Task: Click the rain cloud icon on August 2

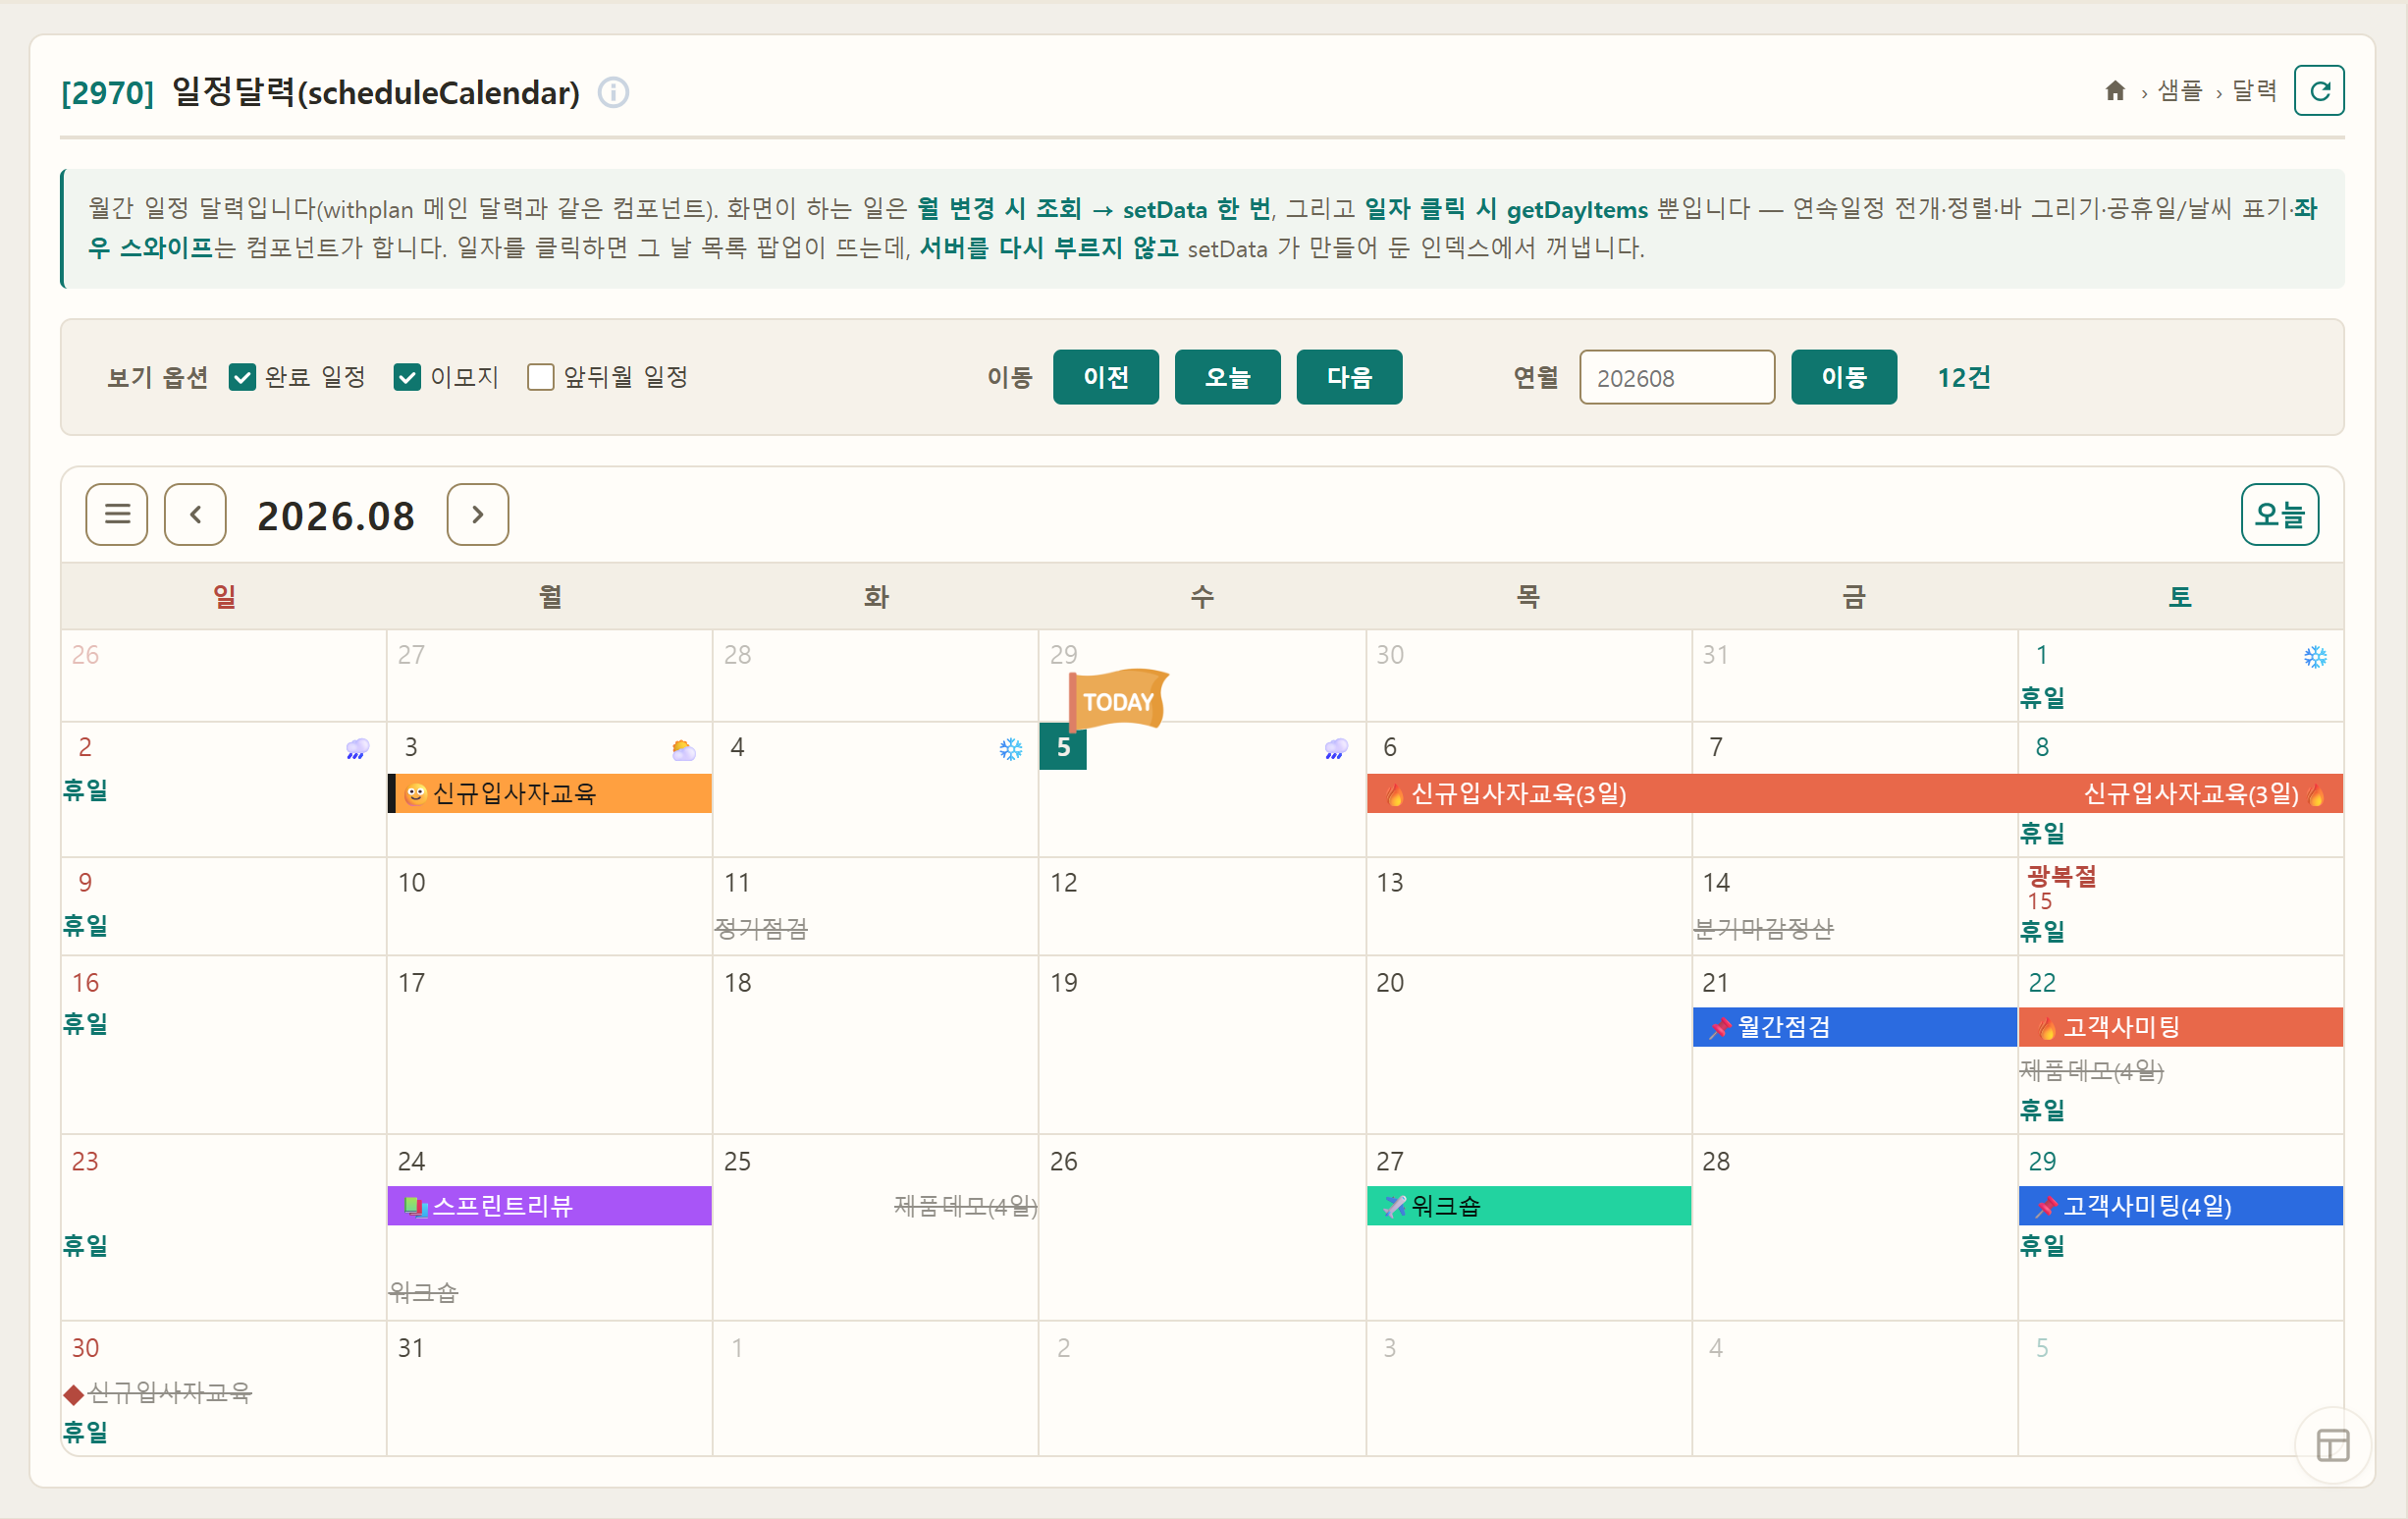Action: 357,749
